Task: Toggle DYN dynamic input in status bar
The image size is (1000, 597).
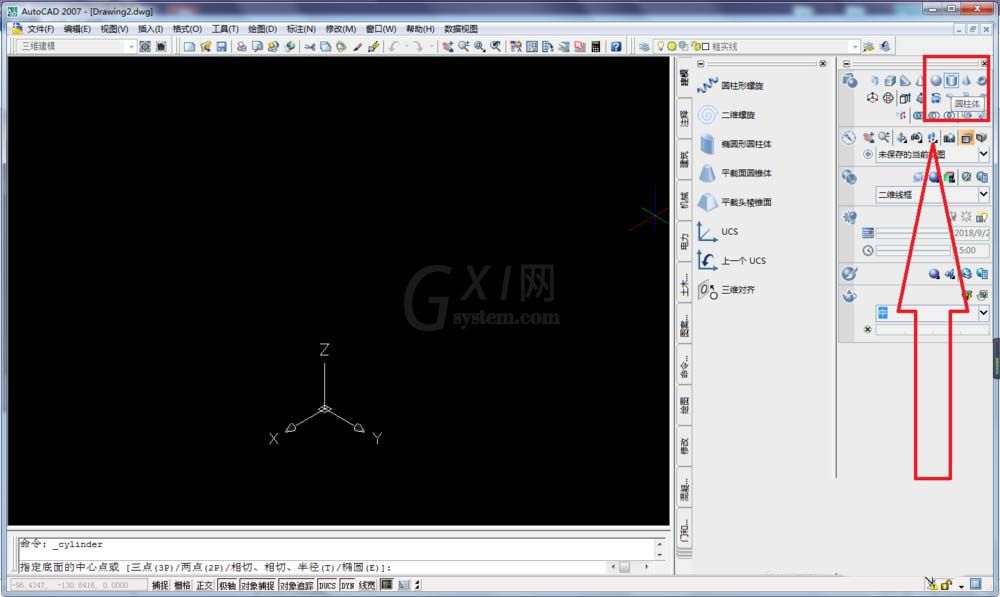Action: point(348,585)
